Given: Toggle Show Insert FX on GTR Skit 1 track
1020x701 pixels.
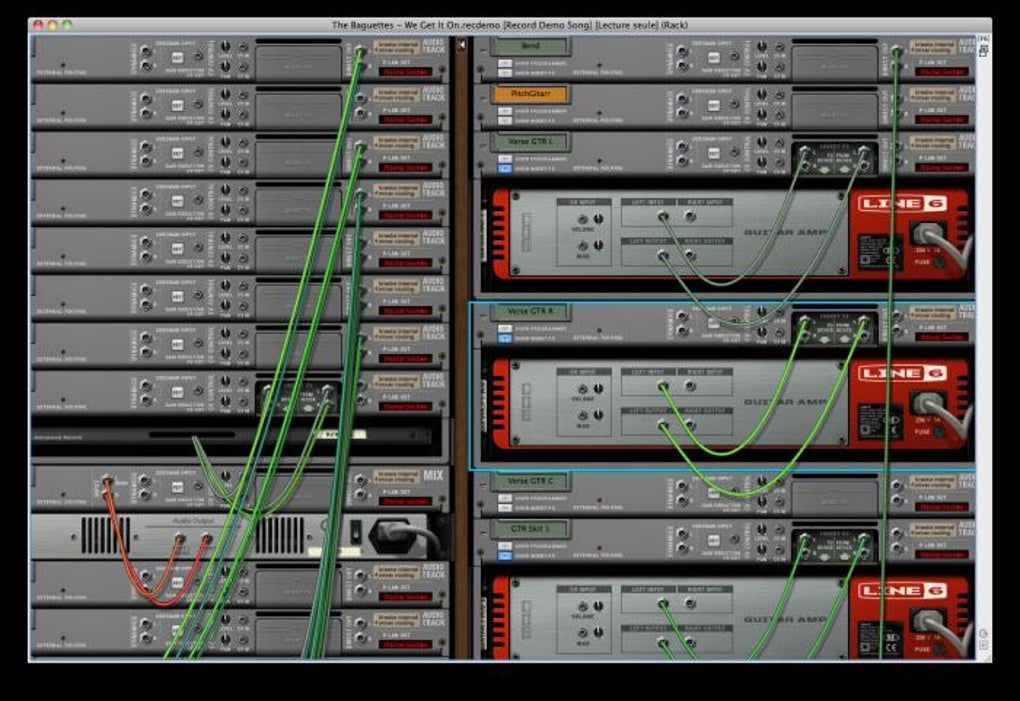Looking at the screenshot, I should (505, 556).
